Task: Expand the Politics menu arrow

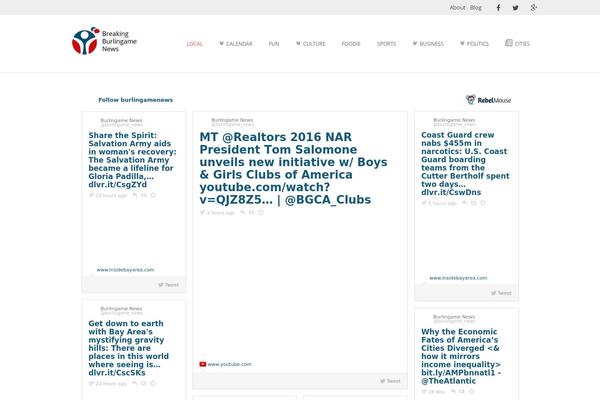Action: click(462, 43)
